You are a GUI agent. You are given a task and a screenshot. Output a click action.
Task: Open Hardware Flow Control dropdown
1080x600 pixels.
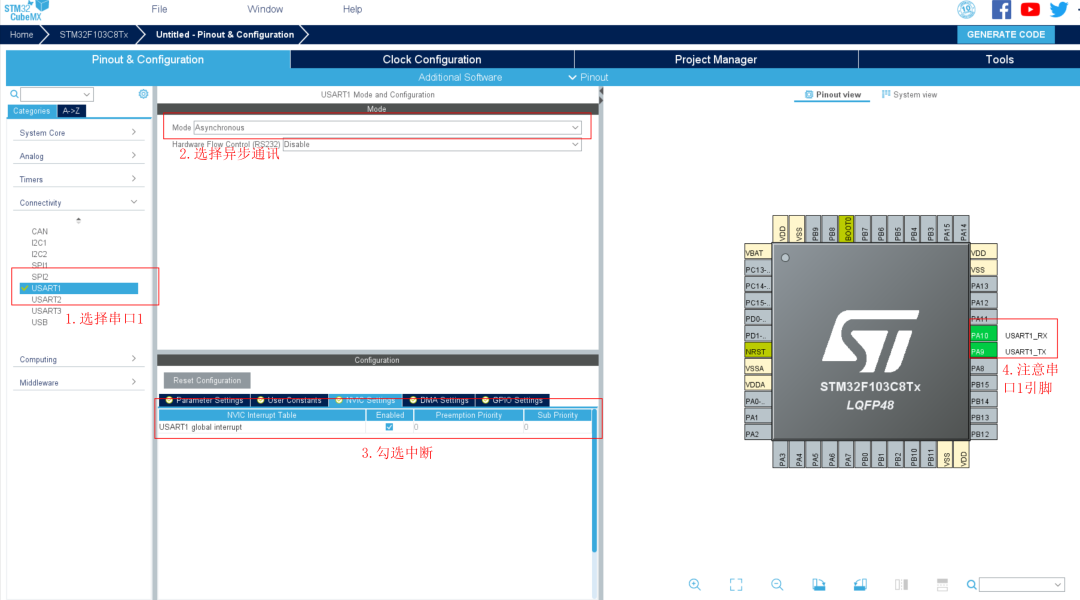pyautogui.click(x=432, y=145)
